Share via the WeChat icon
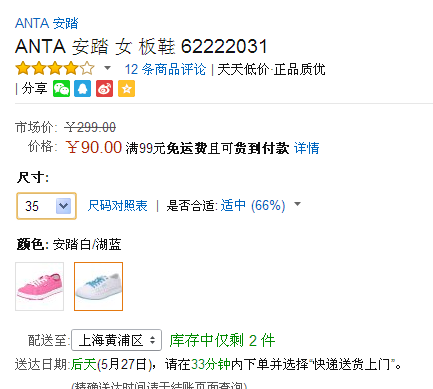The height and width of the screenshot is (389, 433). point(62,89)
